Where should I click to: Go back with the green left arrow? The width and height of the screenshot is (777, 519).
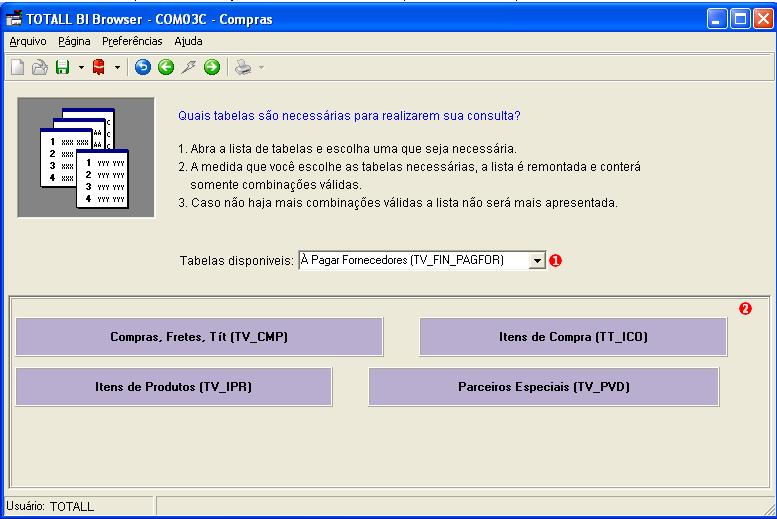coord(166,67)
